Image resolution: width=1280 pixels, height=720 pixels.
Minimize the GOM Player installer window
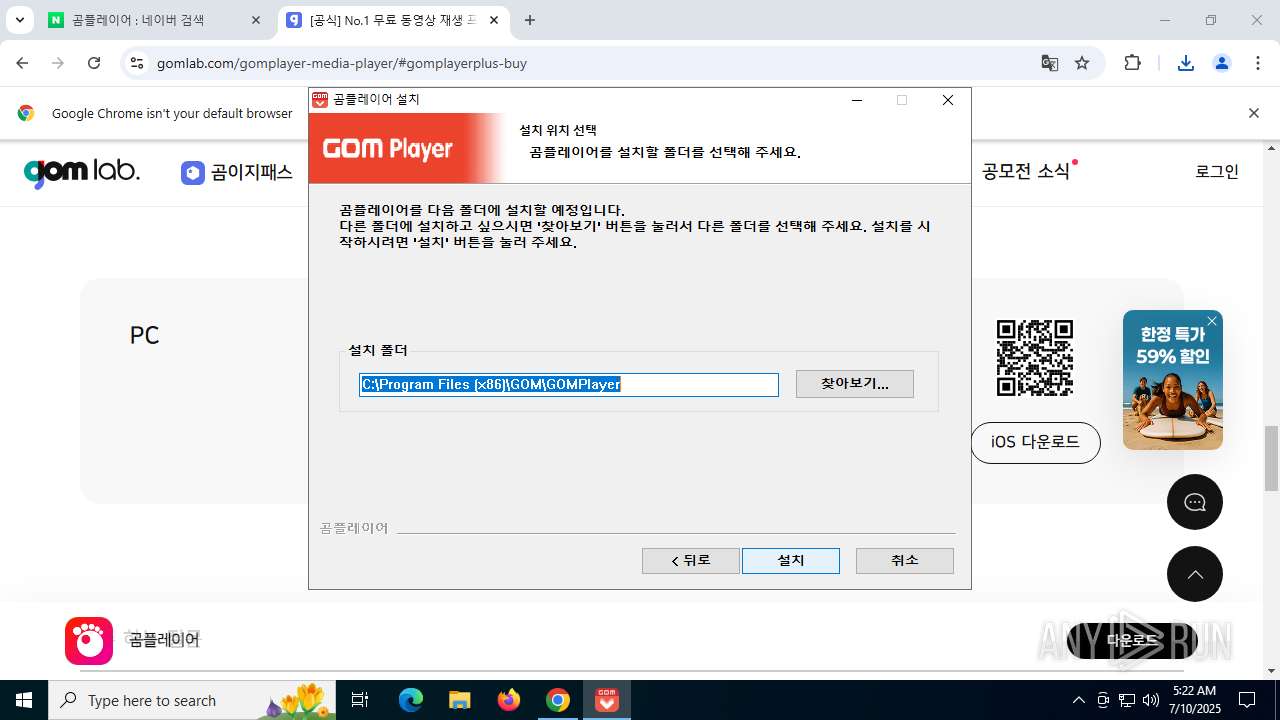point(857,100)
